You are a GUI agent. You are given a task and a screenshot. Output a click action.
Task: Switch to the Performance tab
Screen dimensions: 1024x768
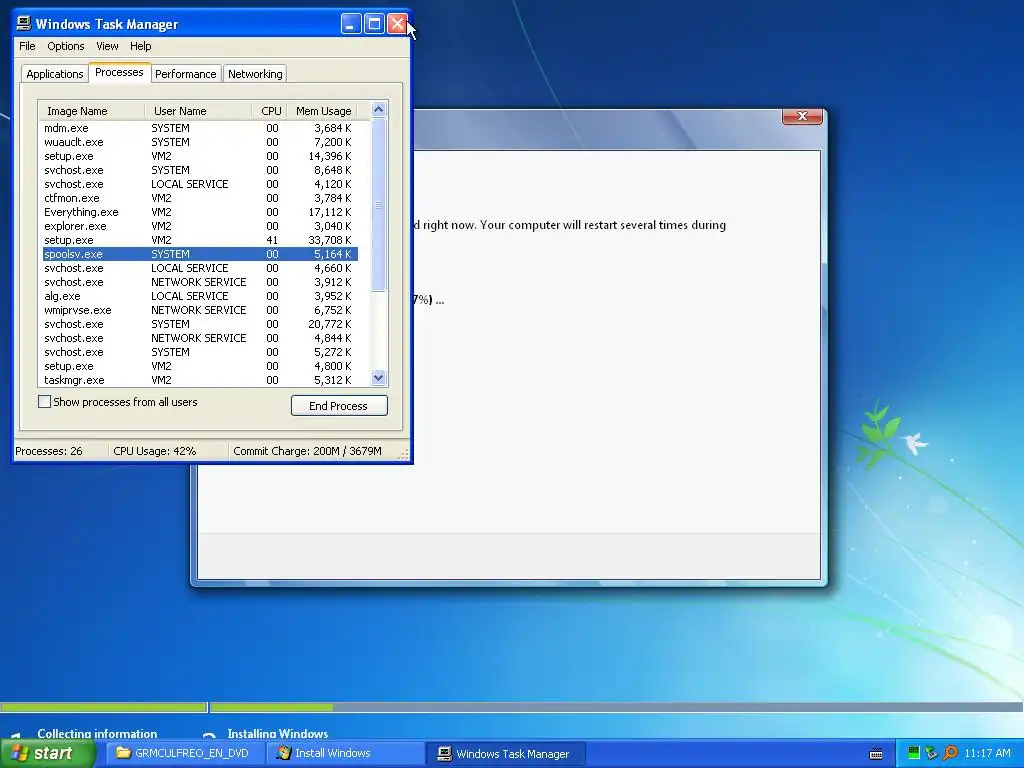(x=185, y=74)
